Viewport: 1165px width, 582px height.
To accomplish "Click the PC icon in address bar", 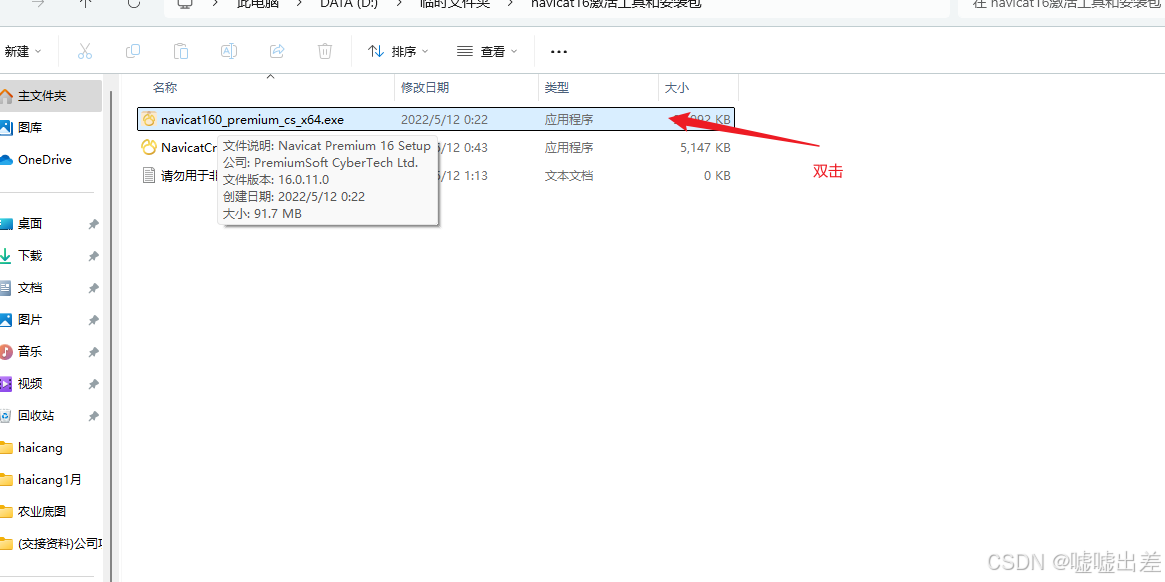I will [185, 4].
